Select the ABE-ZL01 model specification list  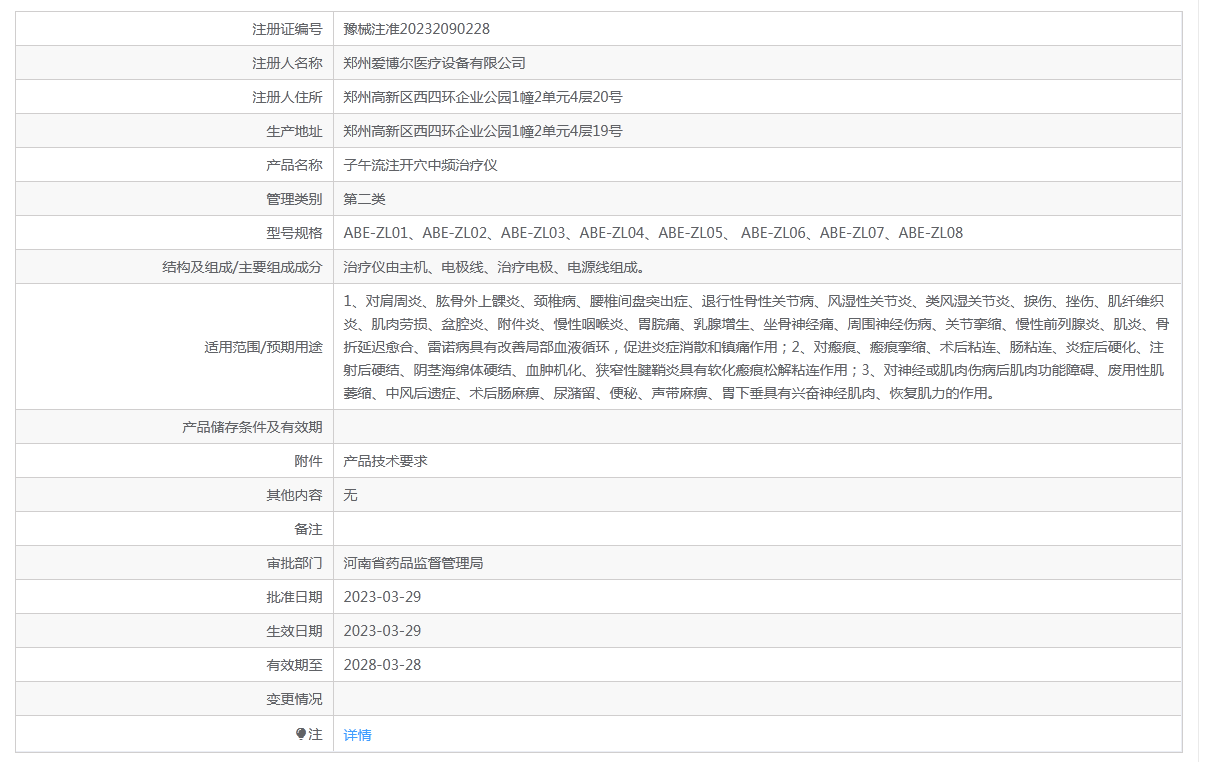coord(653,233)
